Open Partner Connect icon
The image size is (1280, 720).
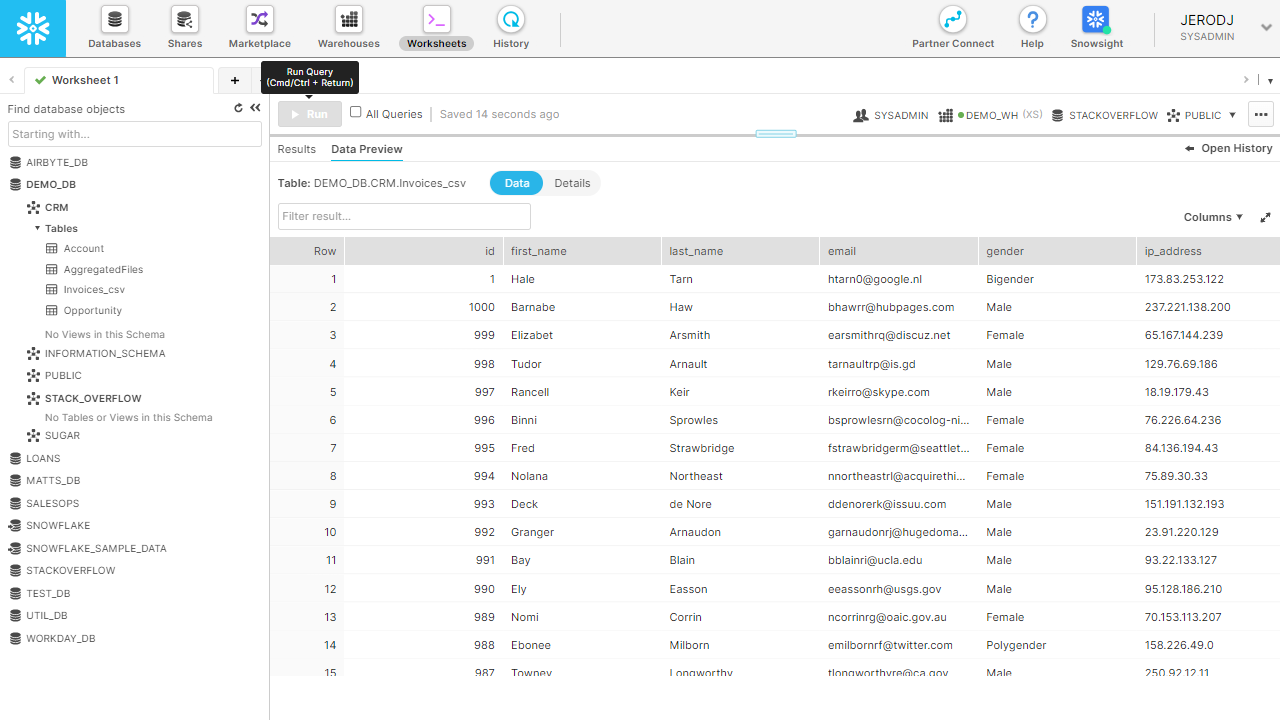tap(953, 20)
